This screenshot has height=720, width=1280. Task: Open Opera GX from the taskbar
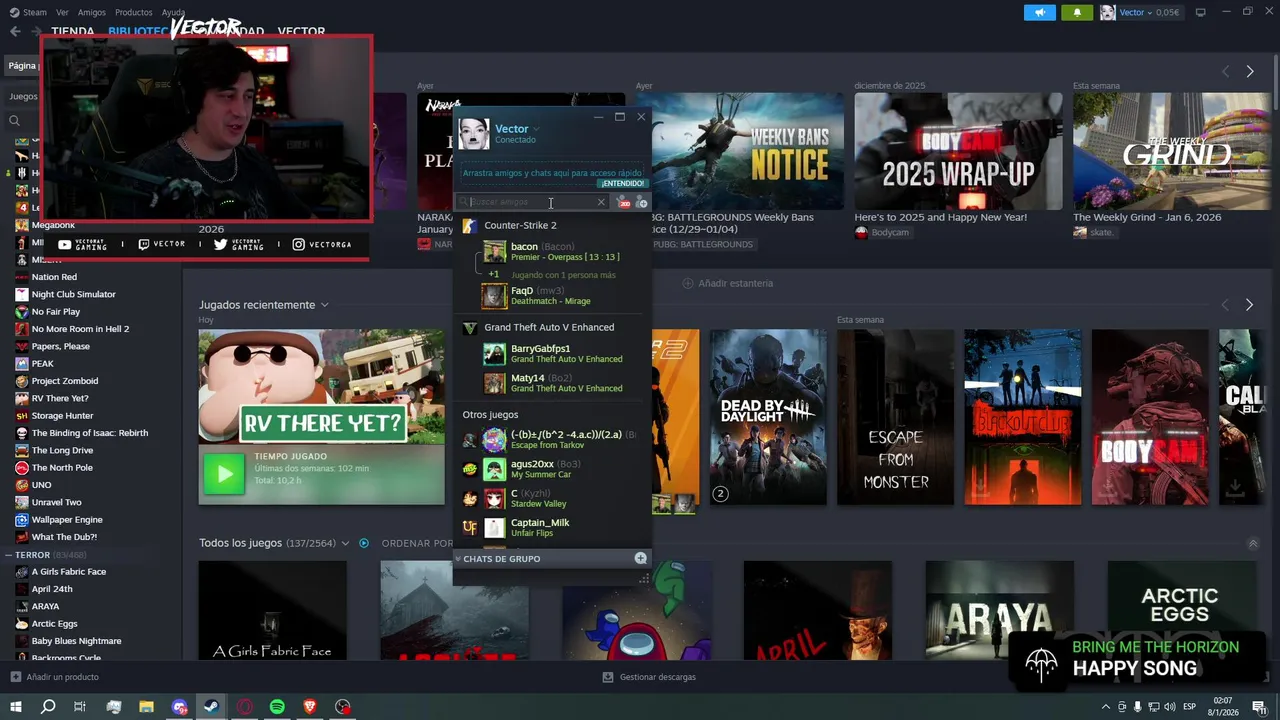tap(245, 707)
